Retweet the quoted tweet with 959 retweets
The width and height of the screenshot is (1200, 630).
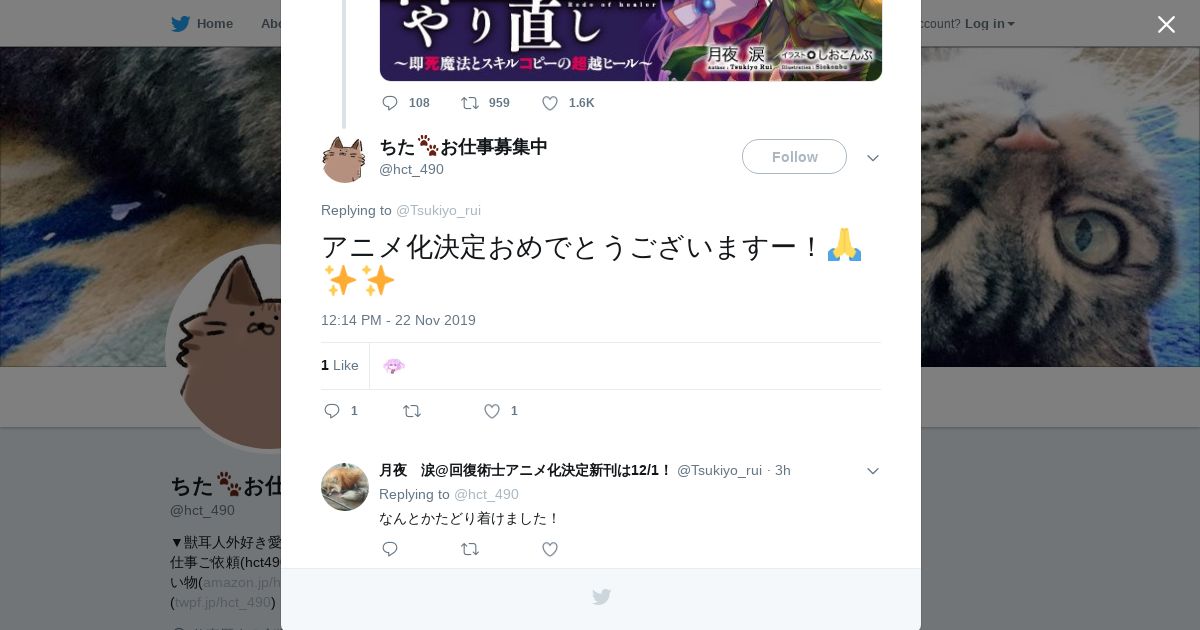(470, 103)
